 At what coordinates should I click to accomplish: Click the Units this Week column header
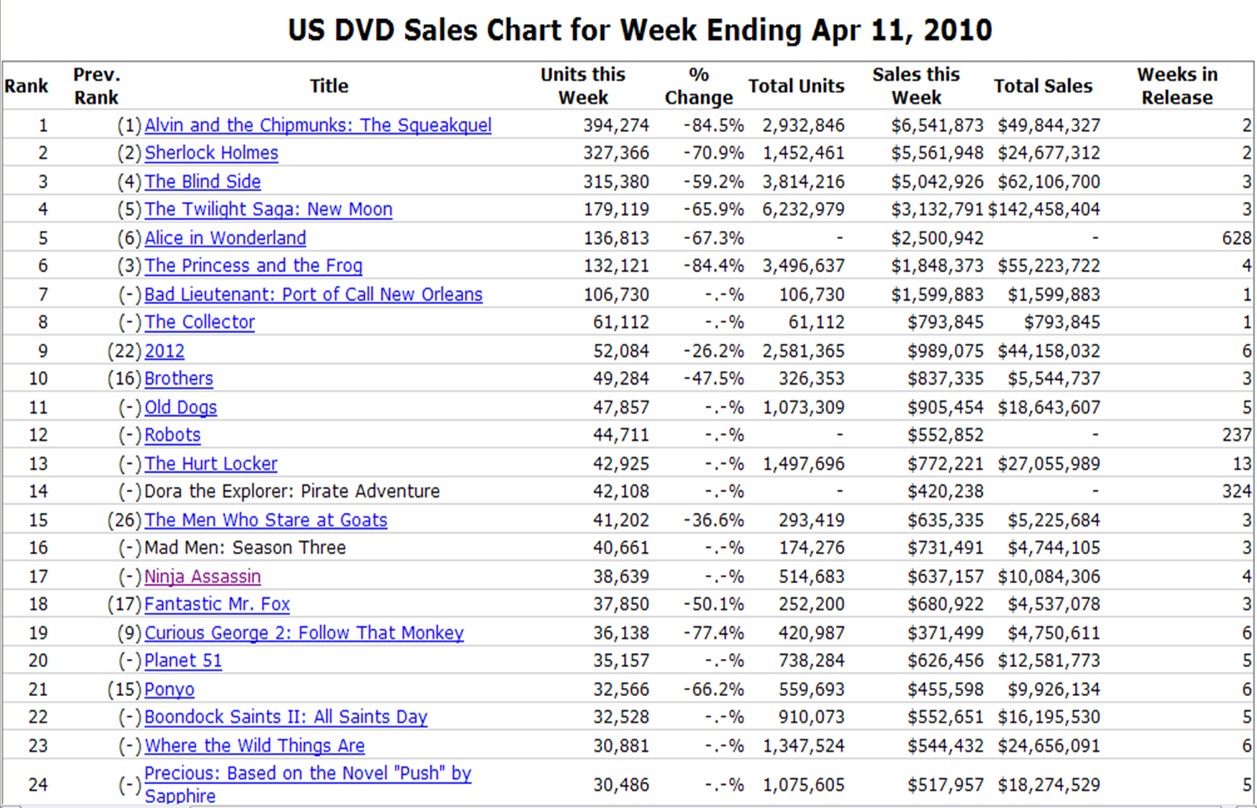[582, 86]
